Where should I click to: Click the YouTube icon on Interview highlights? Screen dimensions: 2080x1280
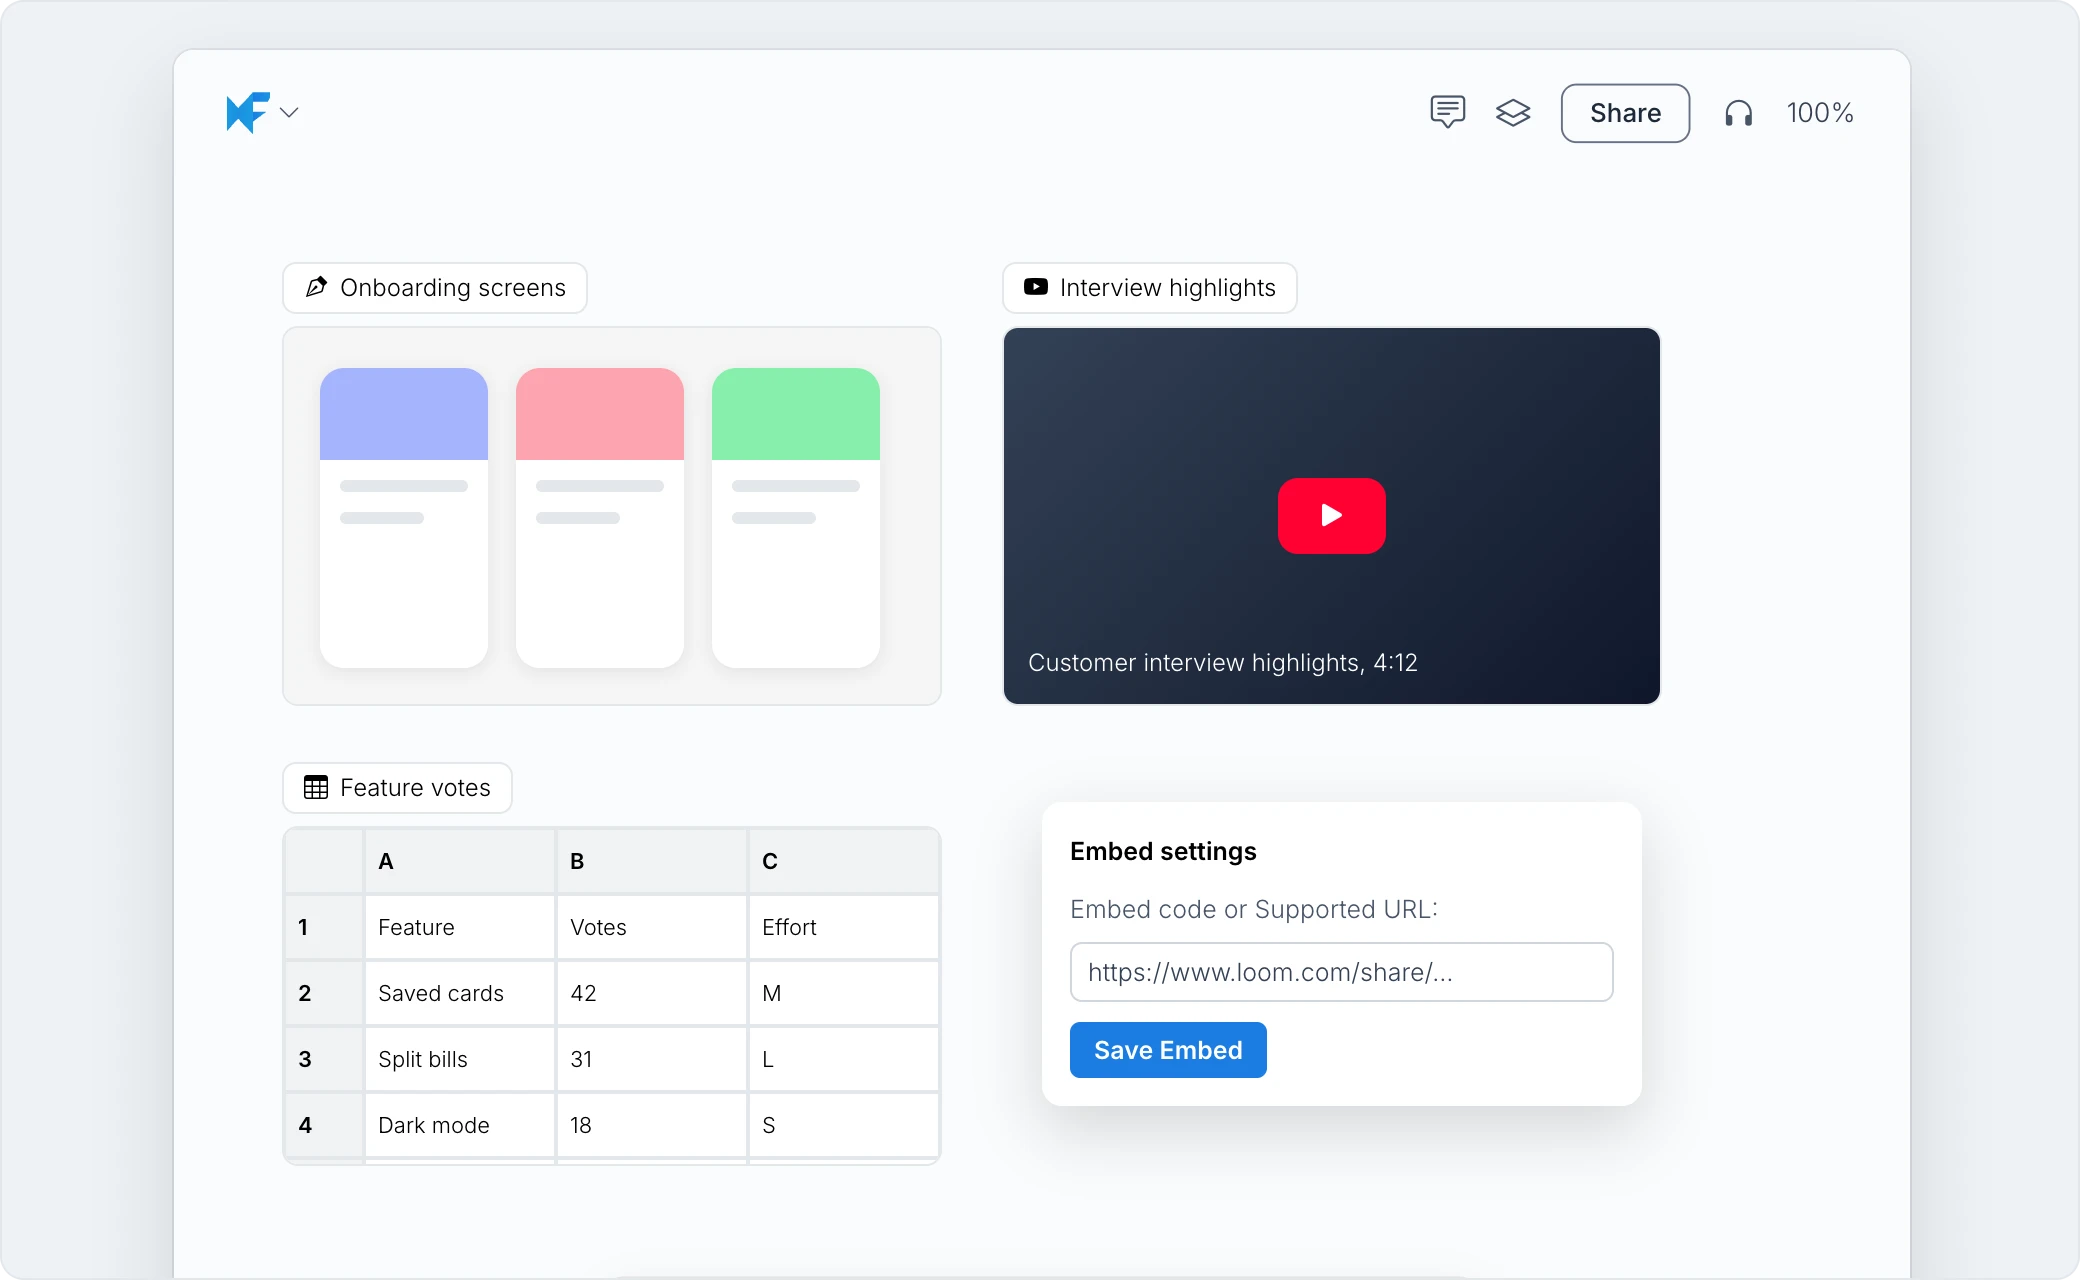coord(1036,287)
